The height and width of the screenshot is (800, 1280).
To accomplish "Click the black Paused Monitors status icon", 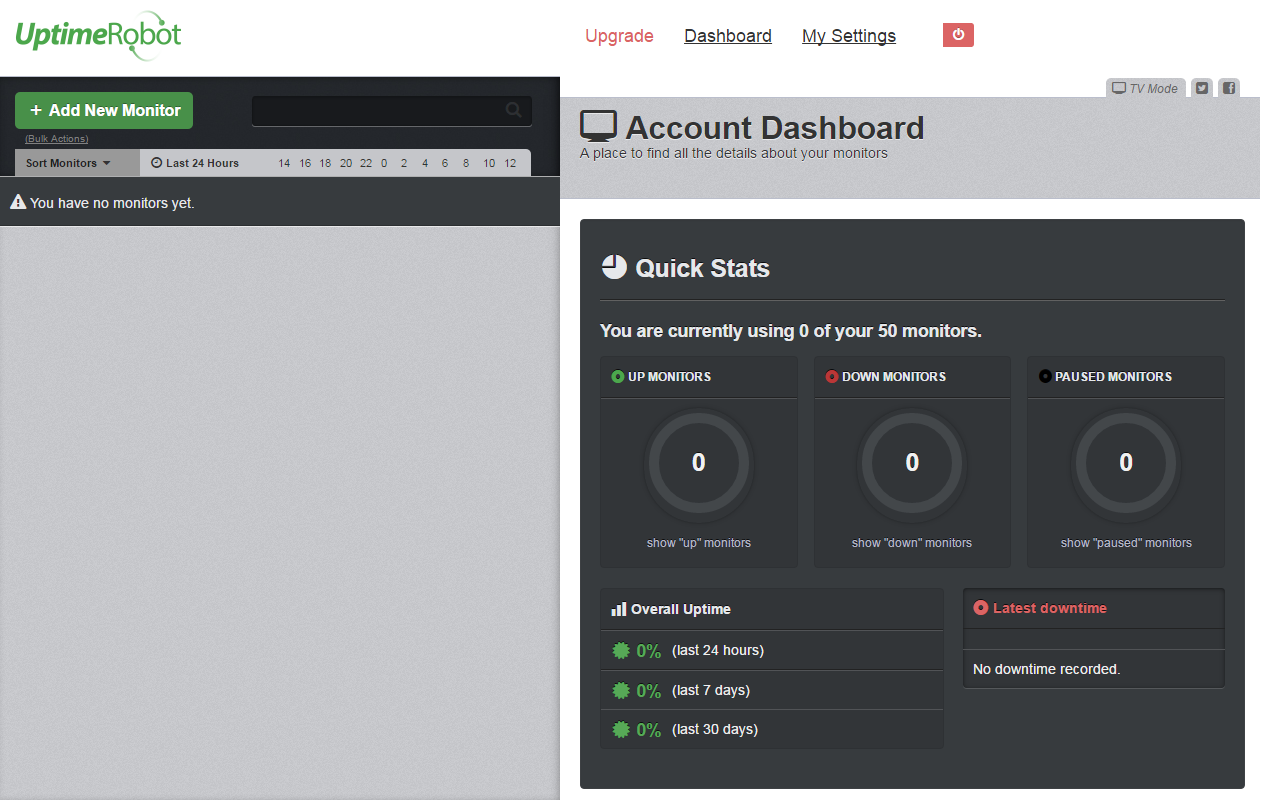I will (x=1046, y=377).
